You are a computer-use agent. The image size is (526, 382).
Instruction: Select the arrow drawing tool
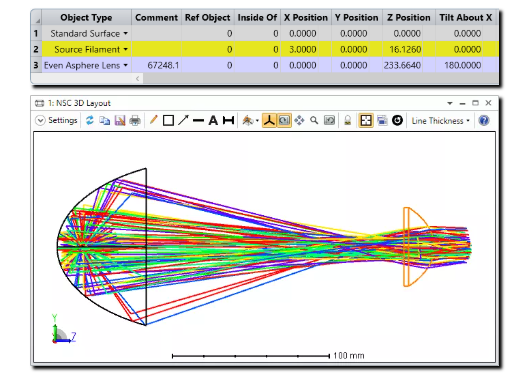pos(183,120)
